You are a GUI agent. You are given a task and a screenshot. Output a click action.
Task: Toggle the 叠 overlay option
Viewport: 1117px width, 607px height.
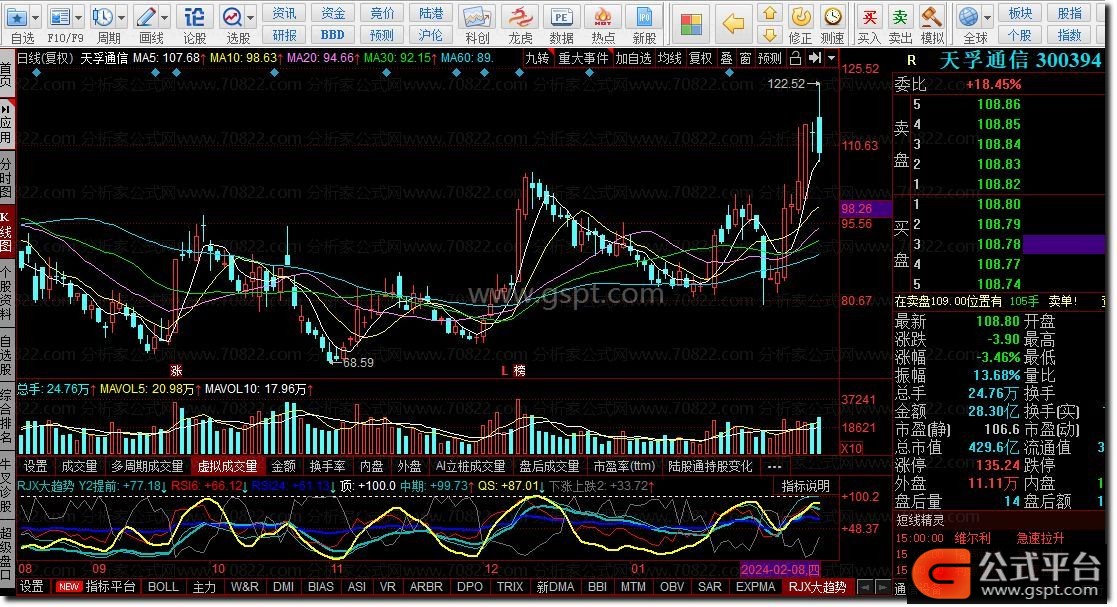[x=727, y=58]
